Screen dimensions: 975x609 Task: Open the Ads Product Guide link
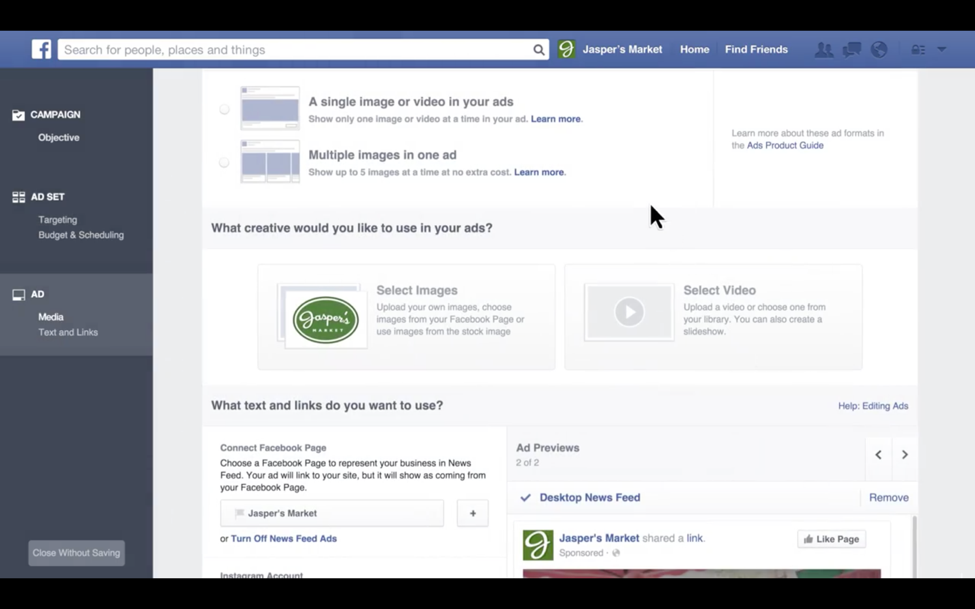tap(784, 146)
